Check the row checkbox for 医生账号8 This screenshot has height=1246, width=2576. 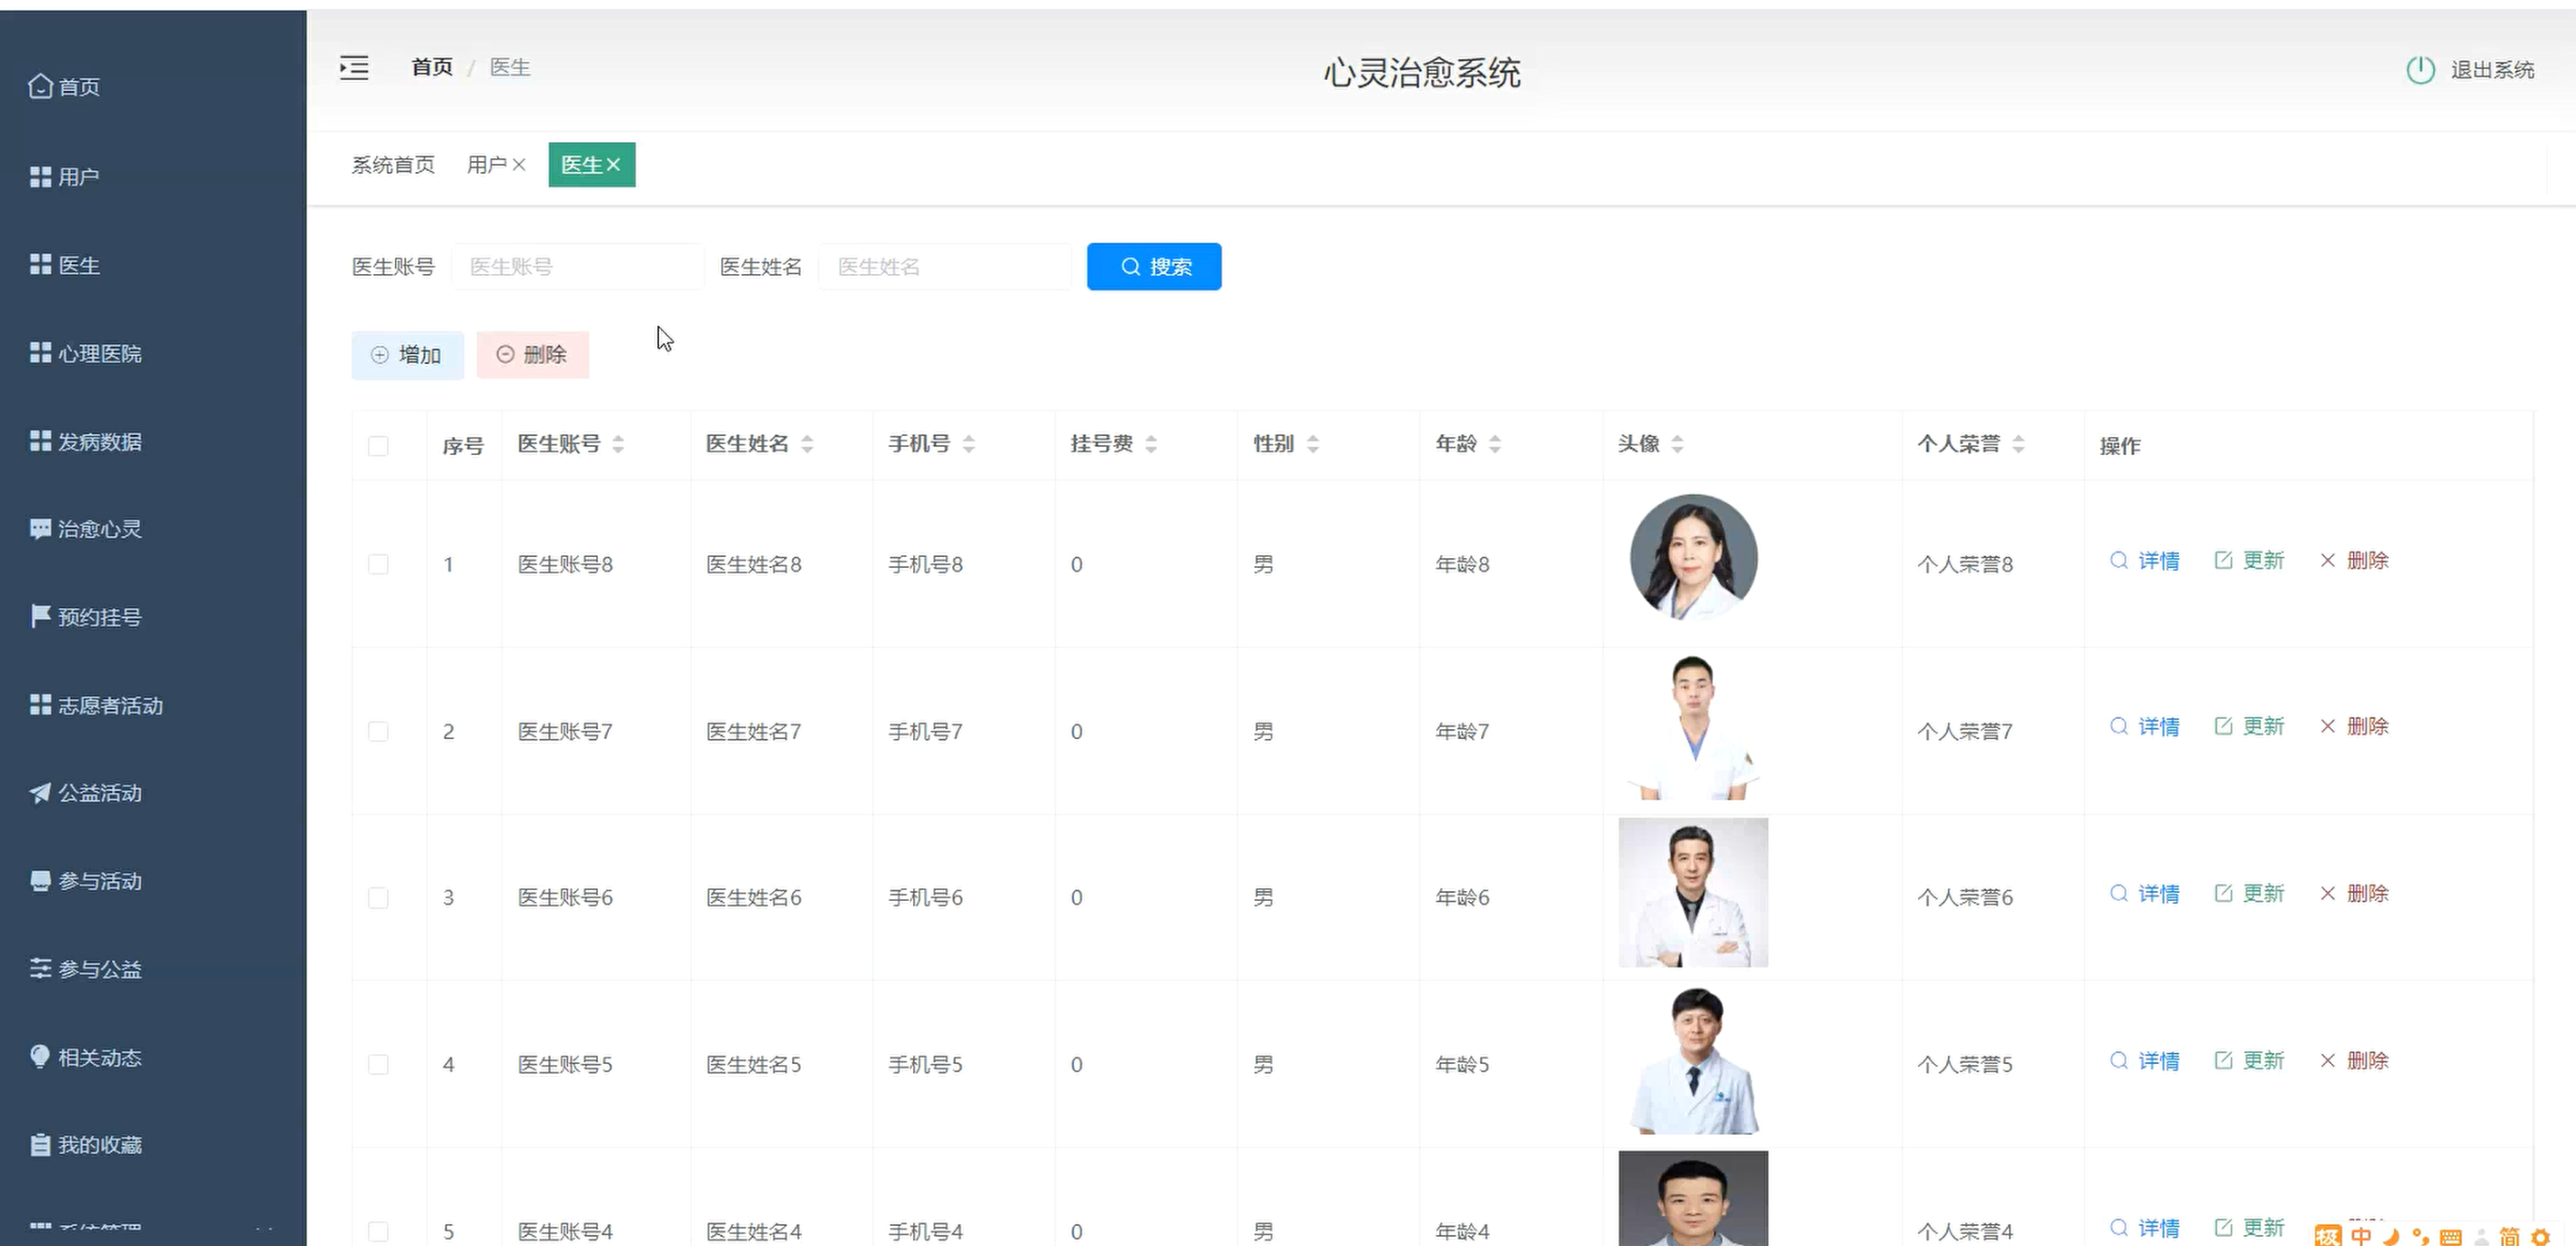tap(378, 564)
